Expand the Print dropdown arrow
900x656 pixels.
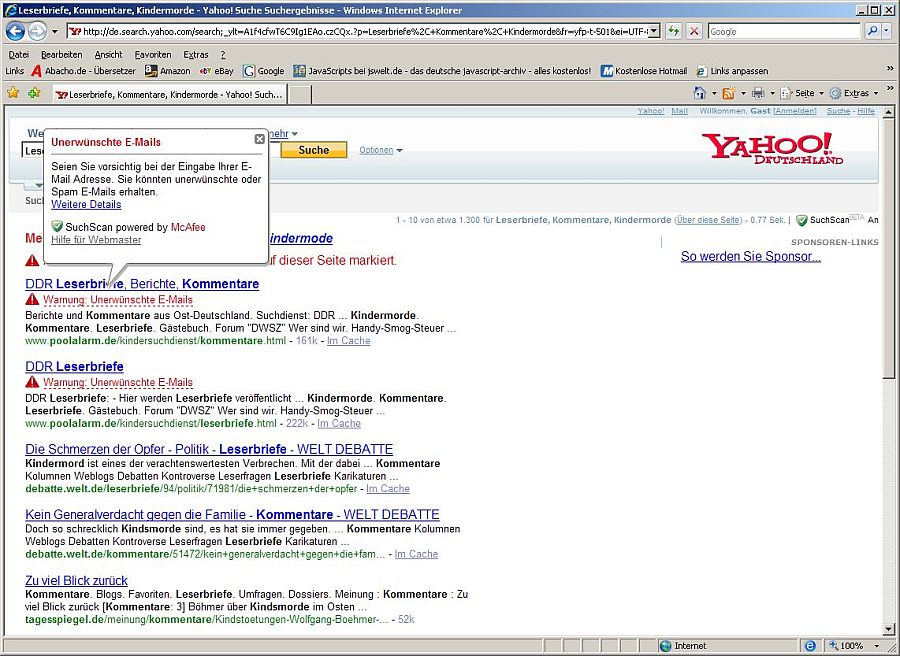point(773,93)
